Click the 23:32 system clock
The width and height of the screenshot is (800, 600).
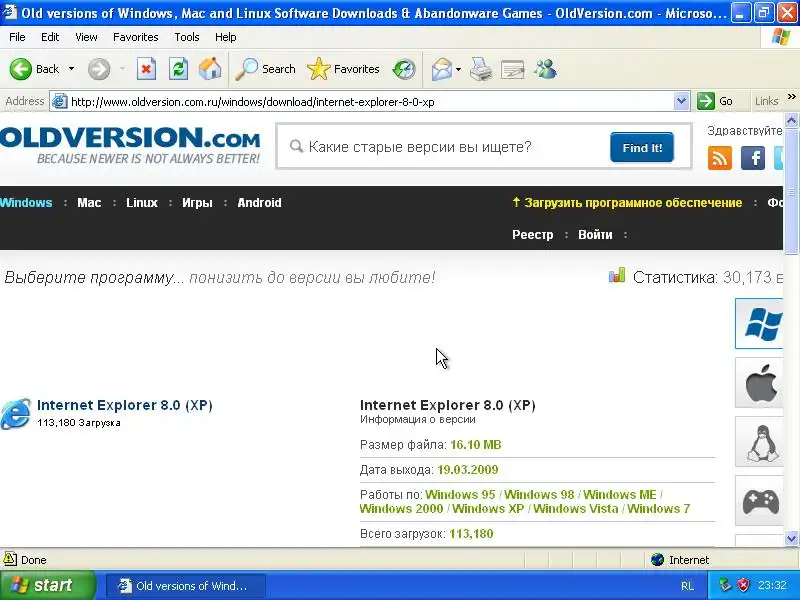point(772,585)
